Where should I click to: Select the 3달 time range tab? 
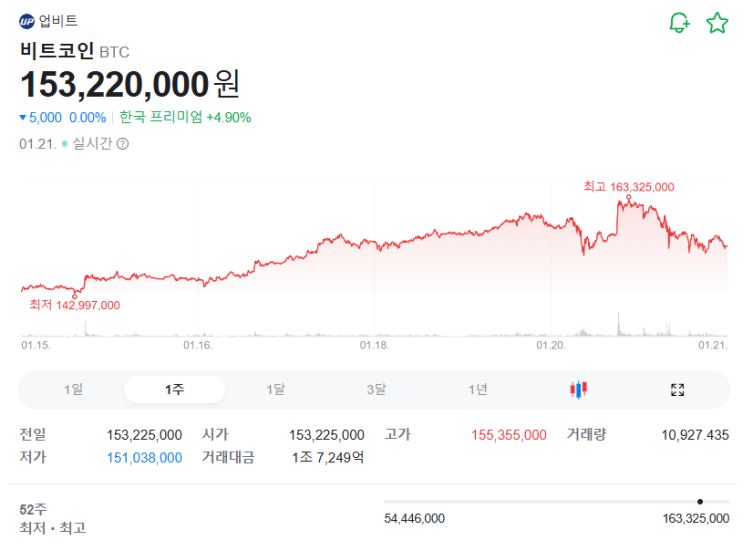click(376, 390)
